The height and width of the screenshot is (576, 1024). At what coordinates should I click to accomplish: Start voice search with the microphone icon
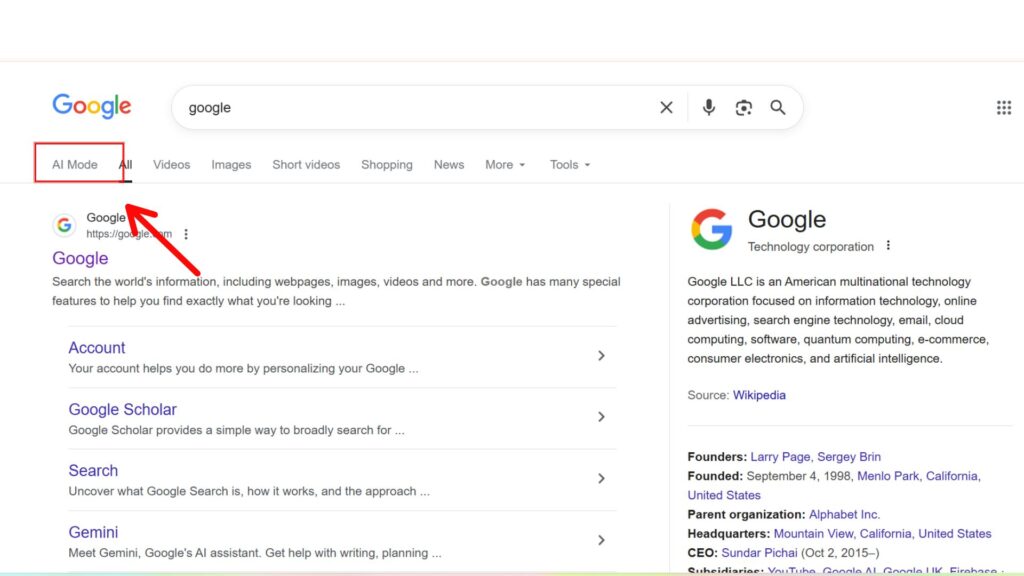click(x=709, y=108)
